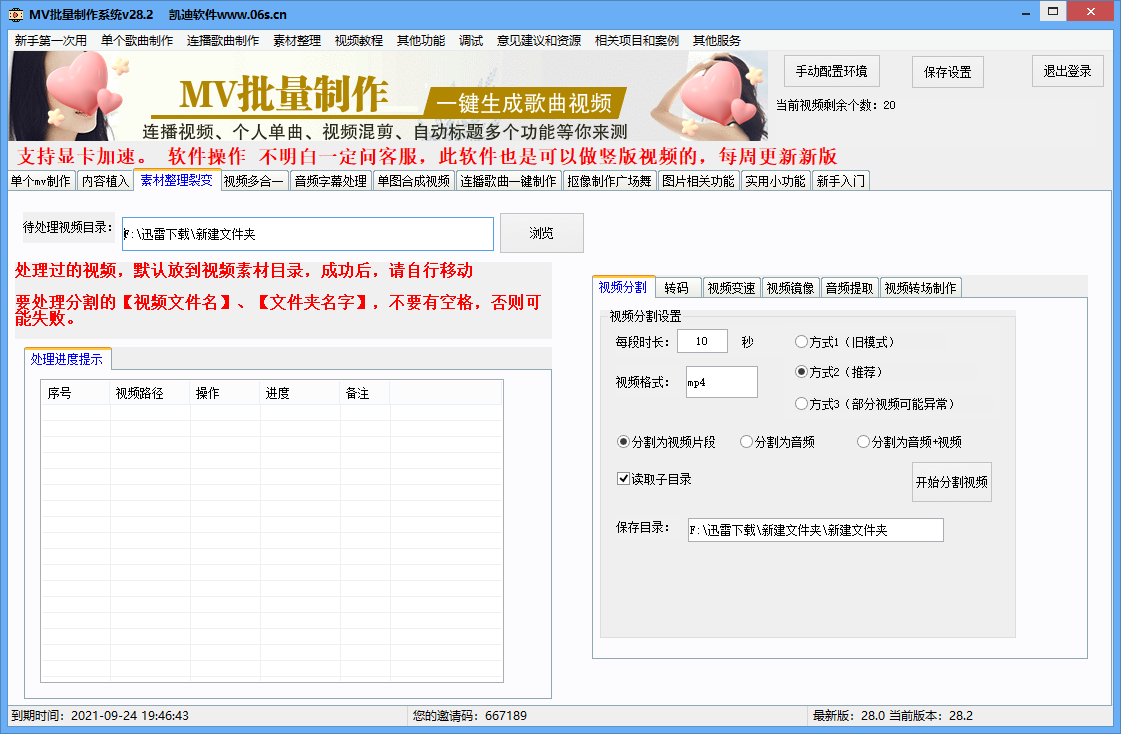This screenshot has width=1121, height=734.
Task: Switch to the 视频多合一 tab
Action: point(253,181)
